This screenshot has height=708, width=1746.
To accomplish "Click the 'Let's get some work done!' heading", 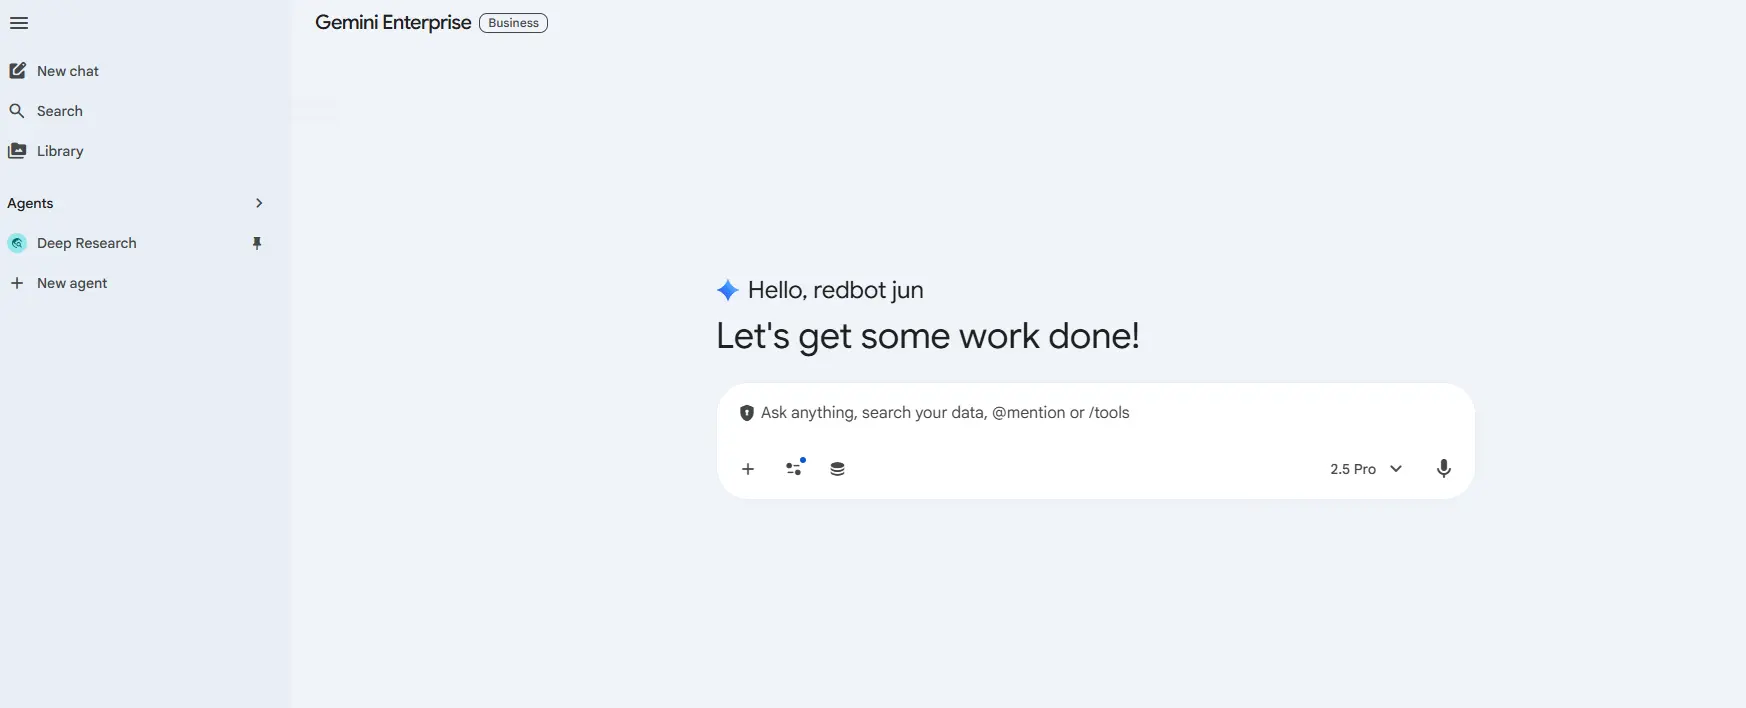I will click(x=928, y=336).
